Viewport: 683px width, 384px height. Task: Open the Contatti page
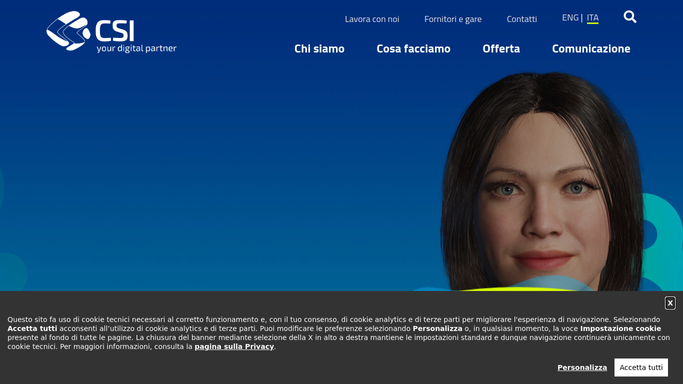(x=521, y=19)
